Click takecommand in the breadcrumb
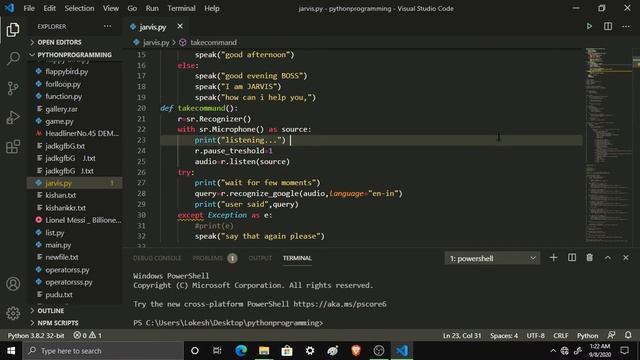Viewport: 640px width, 360px height. point(213,42)
